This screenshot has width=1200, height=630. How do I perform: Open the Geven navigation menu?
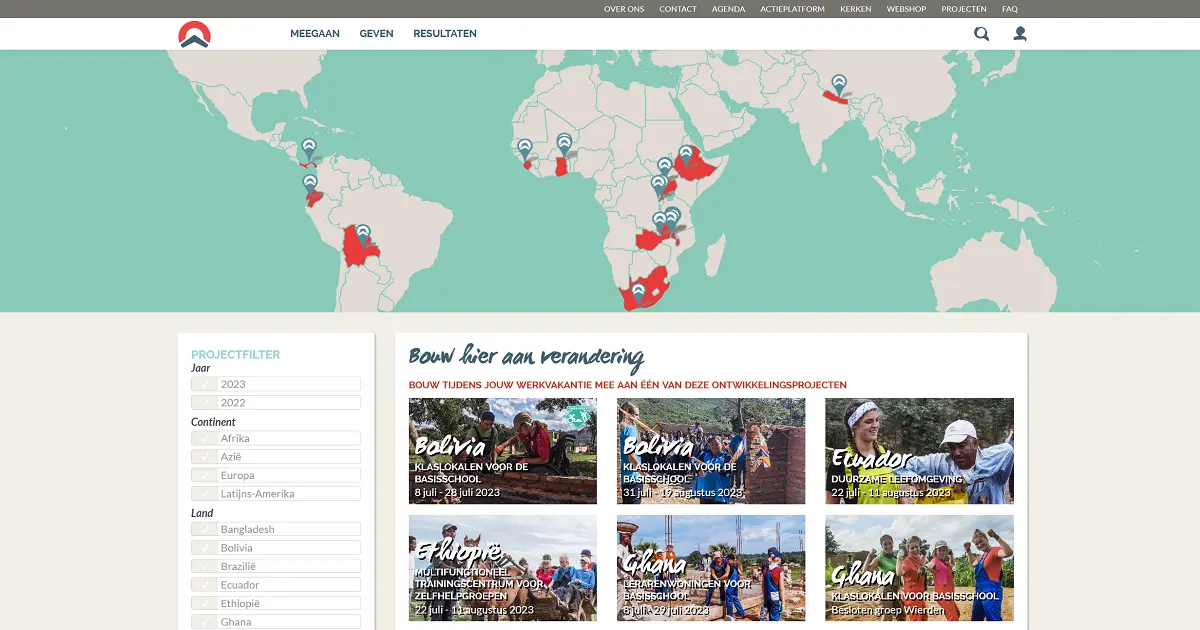[376, 34]
